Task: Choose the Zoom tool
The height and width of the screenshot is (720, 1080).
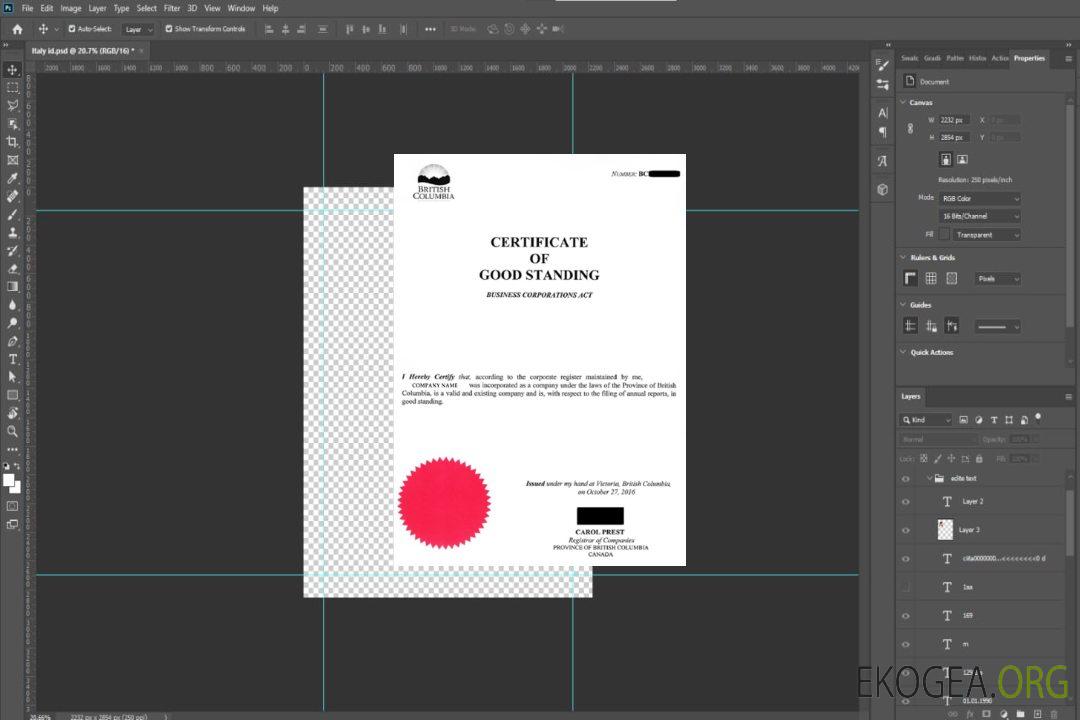Action: 12,431
